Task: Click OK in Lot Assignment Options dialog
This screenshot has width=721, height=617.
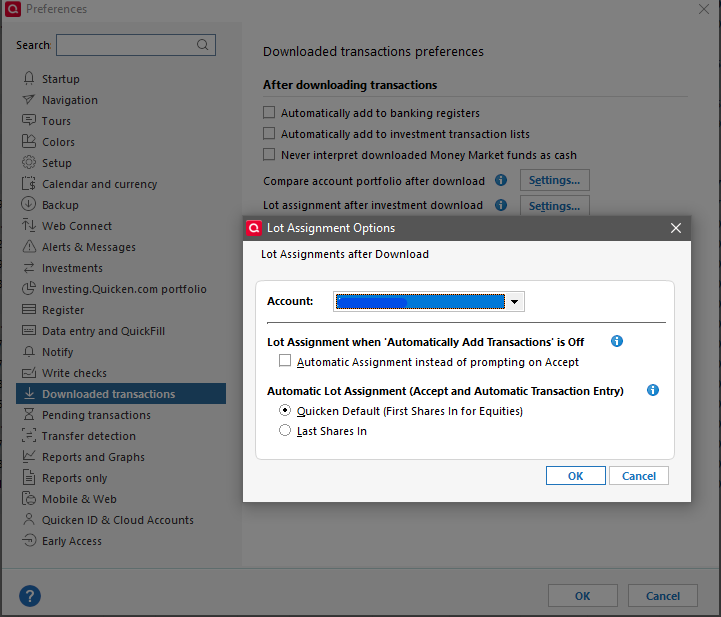Action: [576, 476]
